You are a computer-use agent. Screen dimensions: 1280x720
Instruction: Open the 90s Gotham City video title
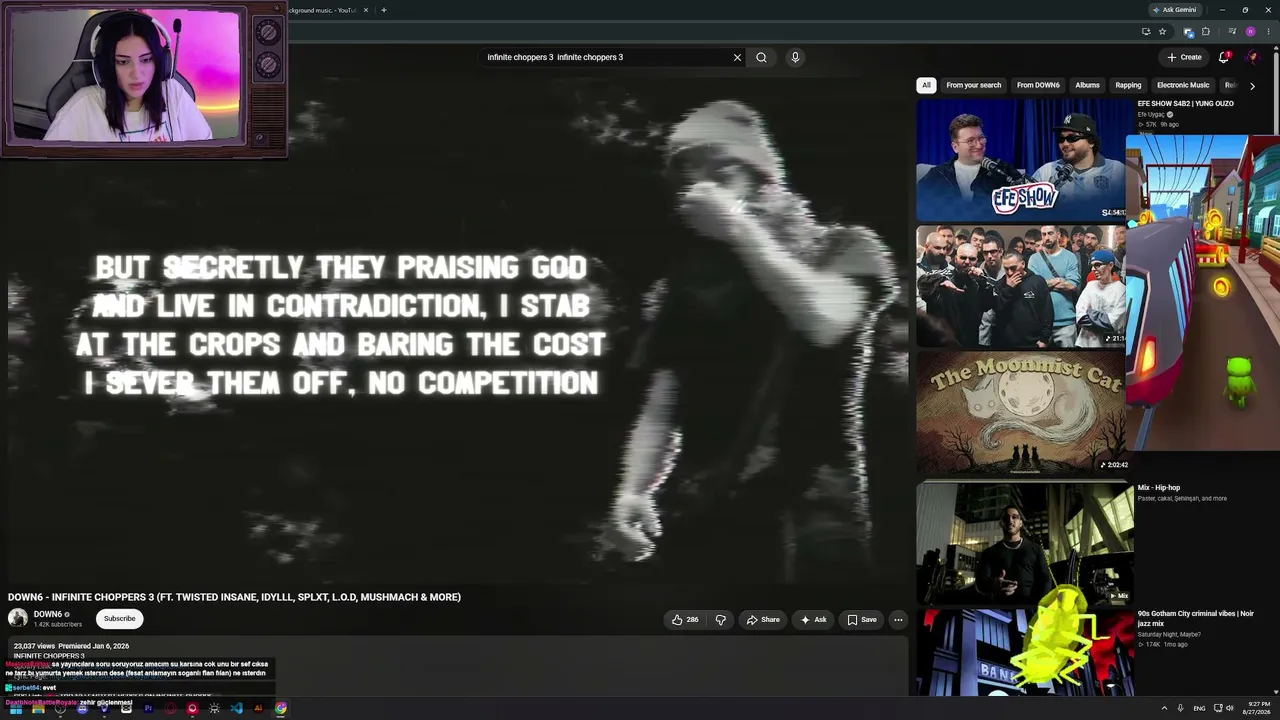[1195, 618]
